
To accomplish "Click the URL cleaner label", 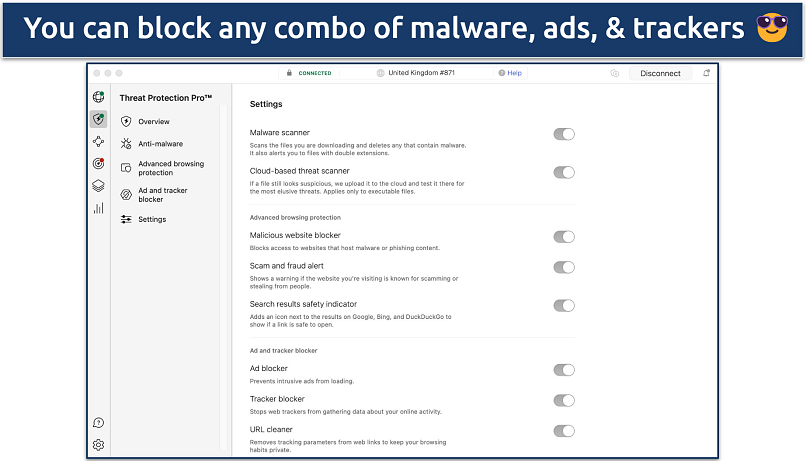I will pos(271,429).
